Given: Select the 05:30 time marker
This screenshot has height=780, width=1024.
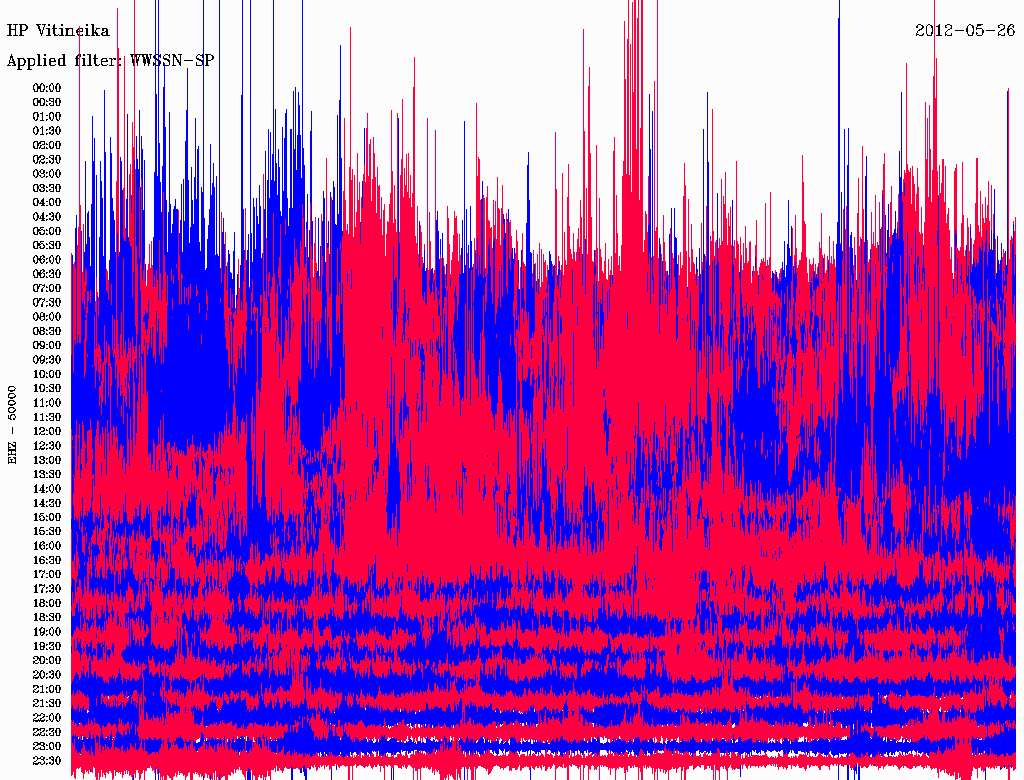Looking at the screenshot, I should tap(47, 246).
